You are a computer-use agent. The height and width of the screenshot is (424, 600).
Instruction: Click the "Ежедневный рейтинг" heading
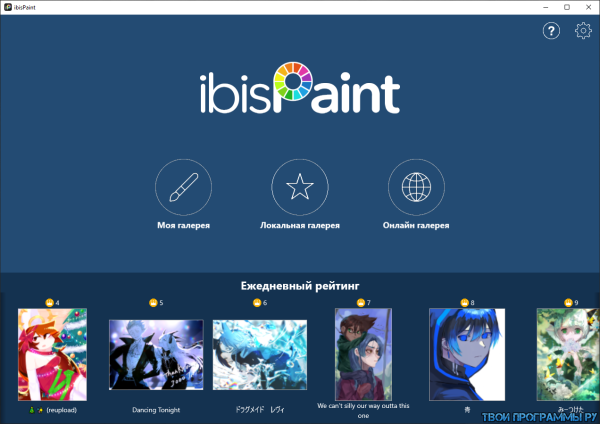tap(300, 286)
